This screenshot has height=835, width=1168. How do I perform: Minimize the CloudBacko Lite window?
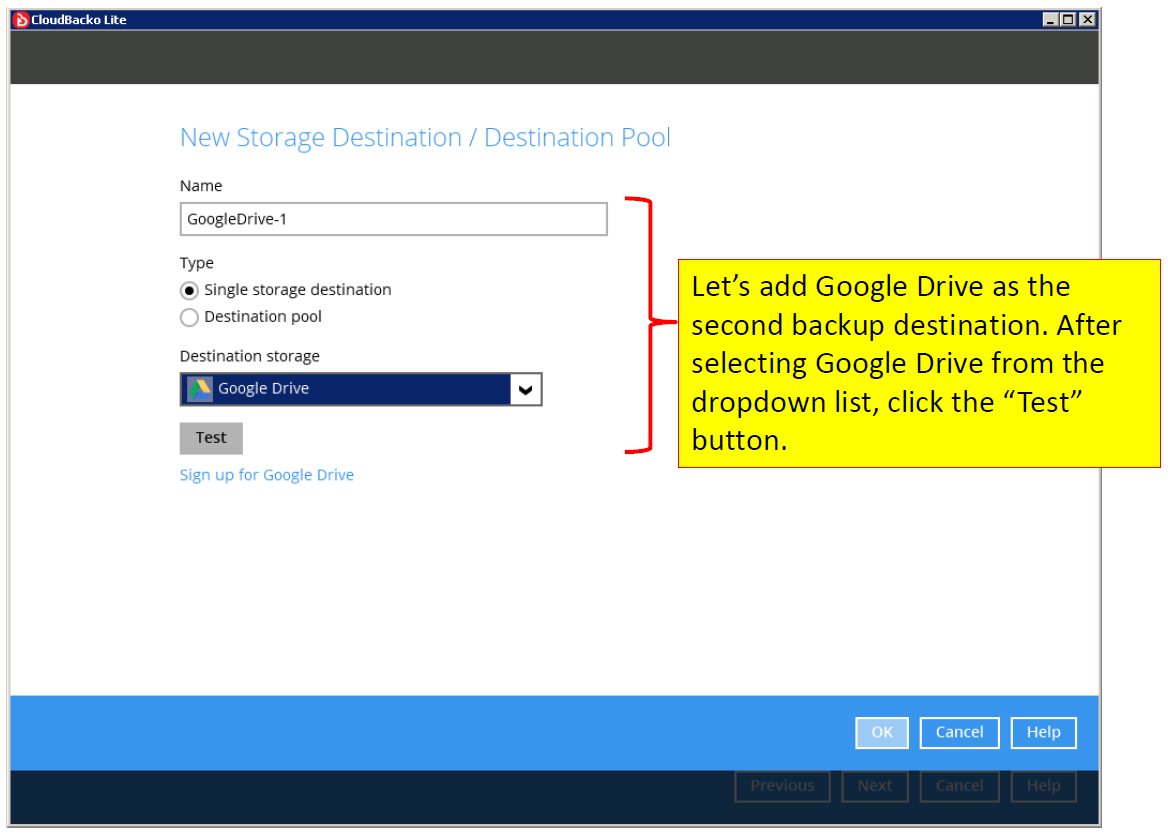[1050, 19]
